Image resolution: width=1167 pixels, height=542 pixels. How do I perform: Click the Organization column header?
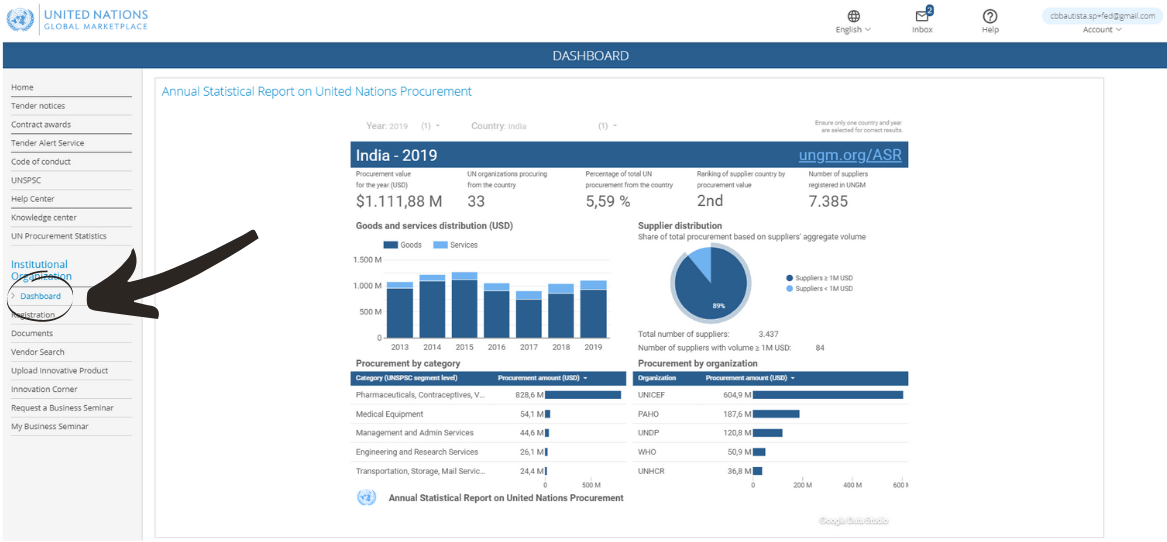click(656, 378)
